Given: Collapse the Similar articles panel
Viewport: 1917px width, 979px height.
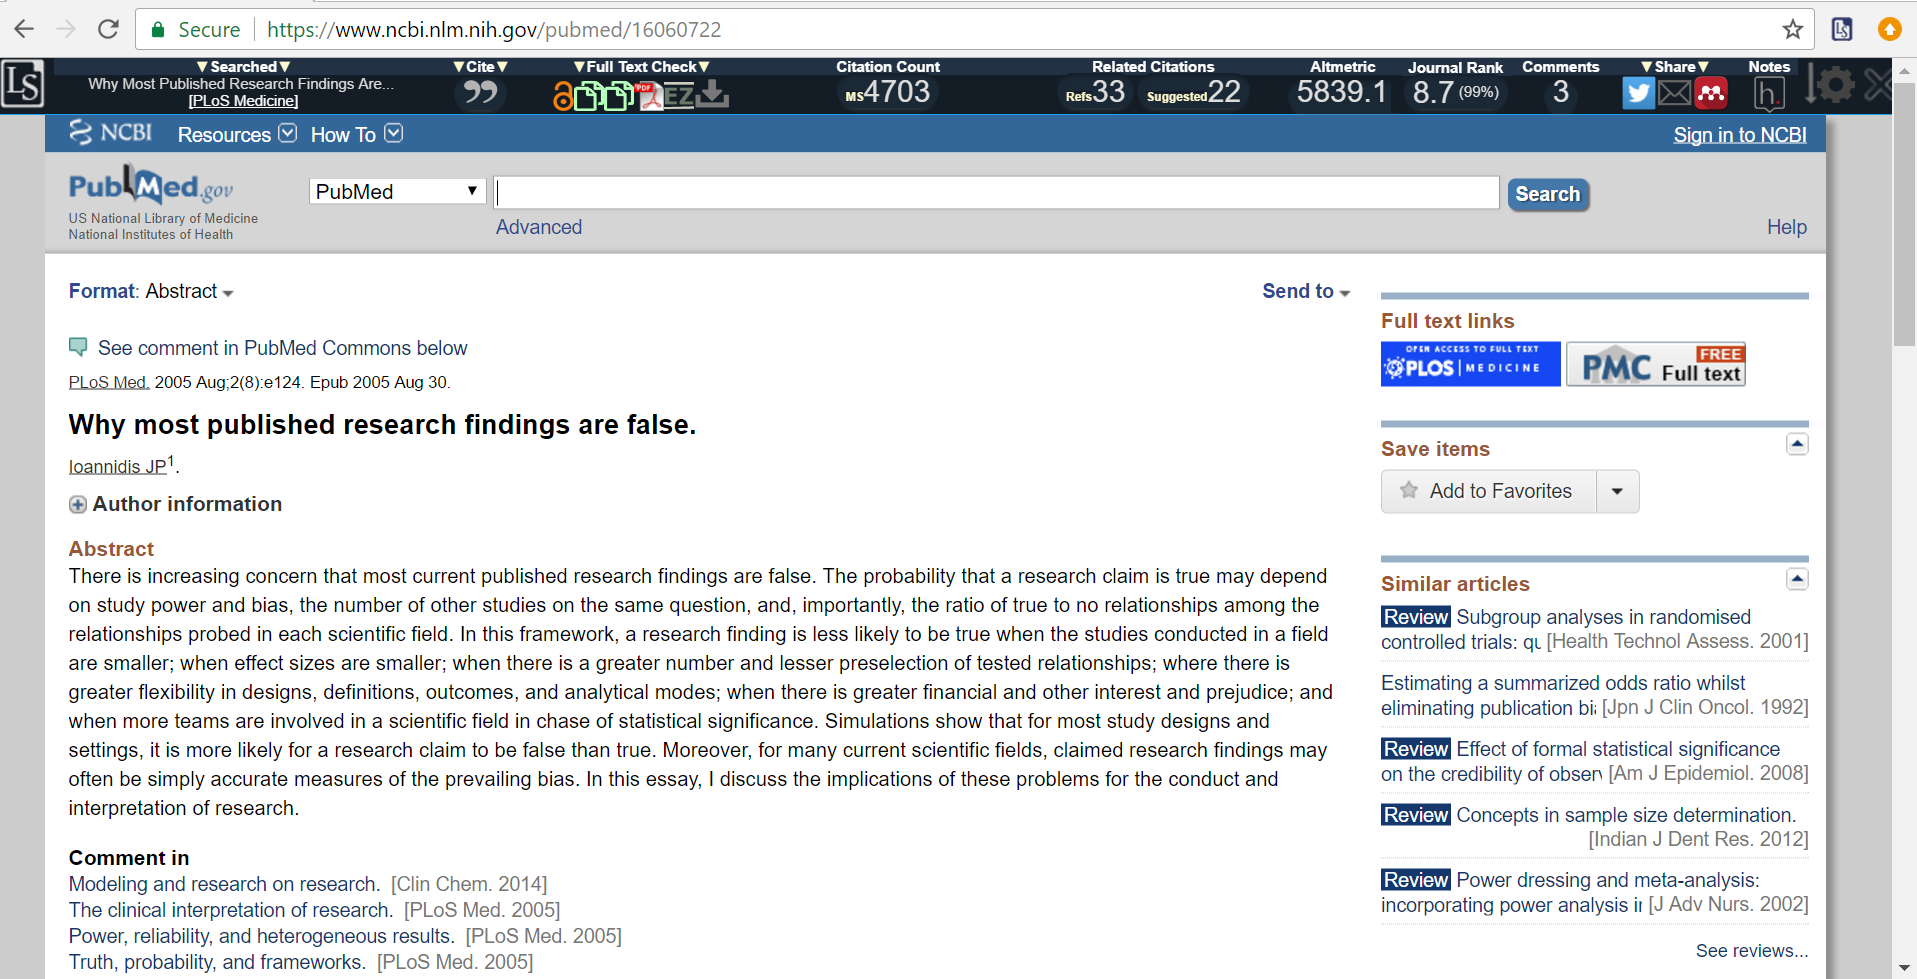Looking at the screenshot, I should tap(1798, 578).
